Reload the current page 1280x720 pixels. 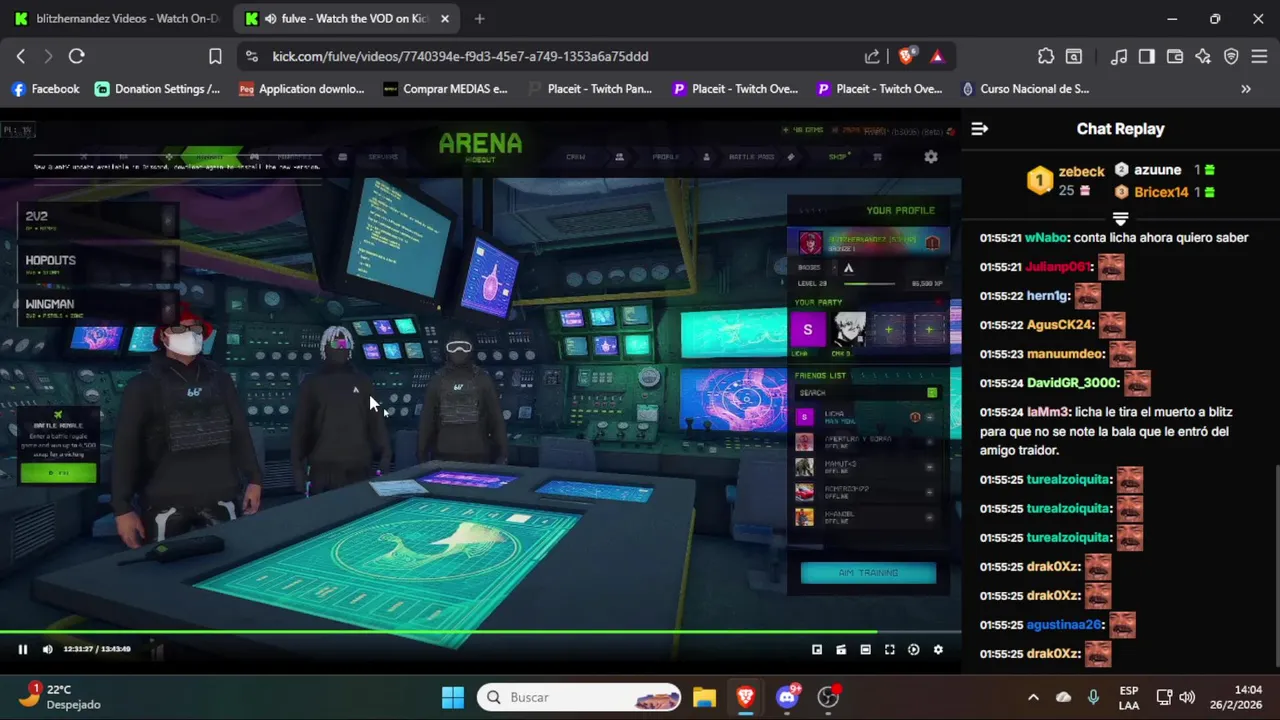tap(76, 56)
